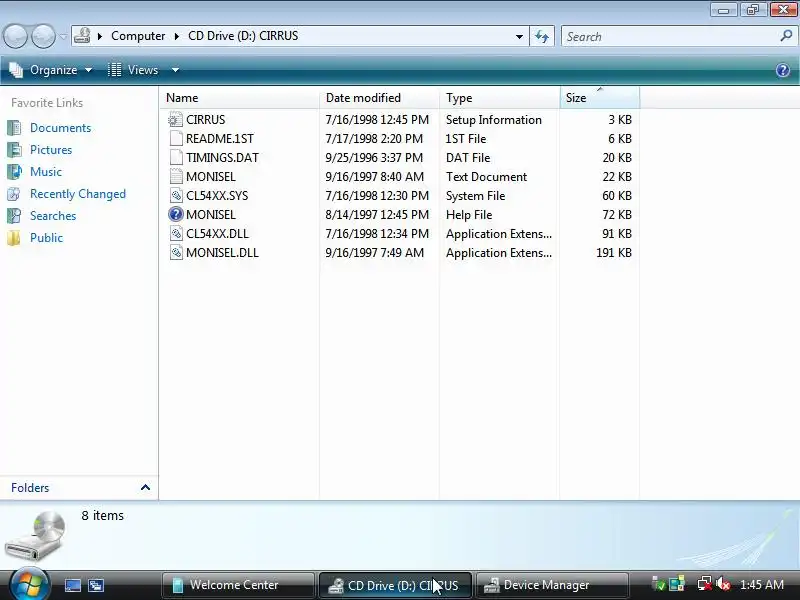800x600 pixels.
Task: Sort by Name column header
Action: (x=239, y=97)
